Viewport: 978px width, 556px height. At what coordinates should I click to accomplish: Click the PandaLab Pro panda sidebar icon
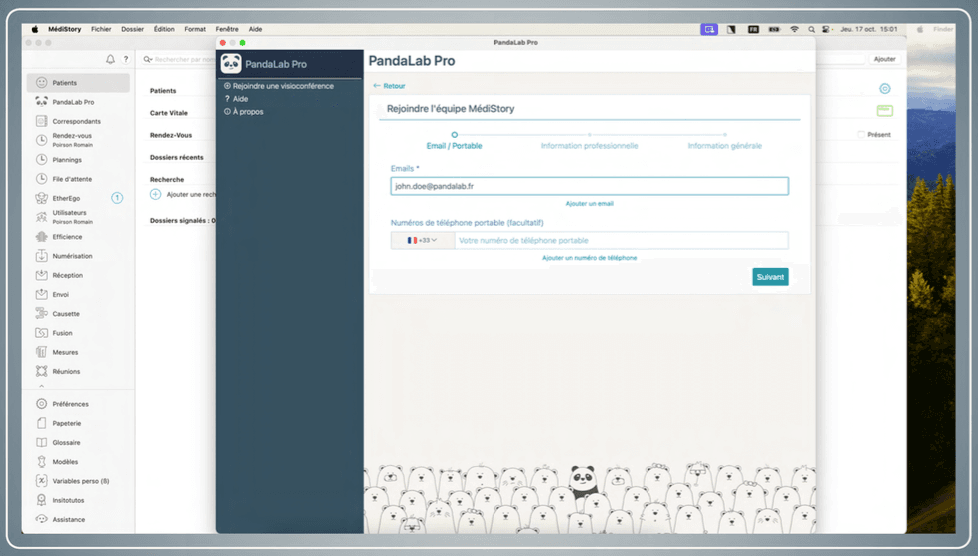41,102
